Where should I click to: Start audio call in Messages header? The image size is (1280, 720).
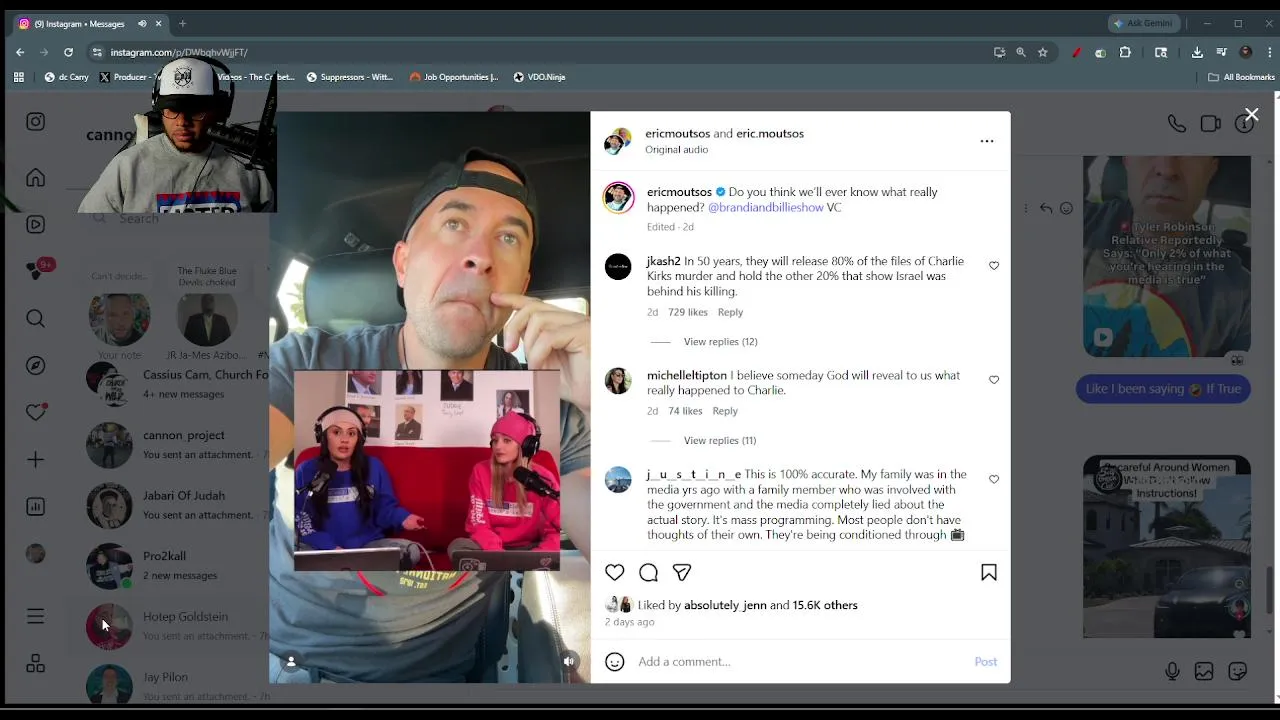[x=1177, y=124]
